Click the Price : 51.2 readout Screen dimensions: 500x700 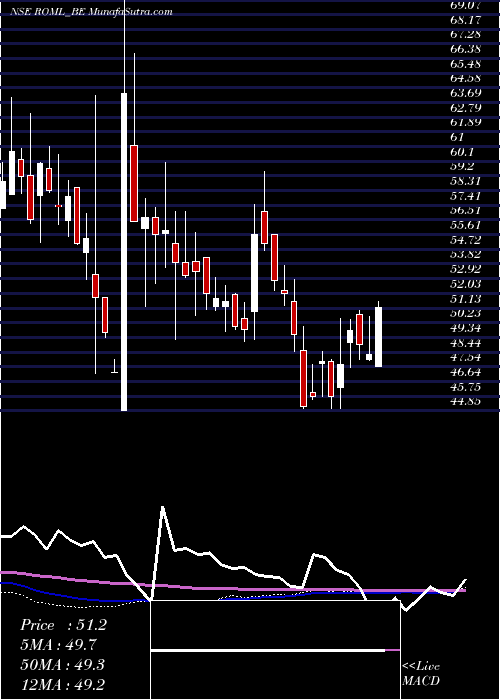[63, 625]
